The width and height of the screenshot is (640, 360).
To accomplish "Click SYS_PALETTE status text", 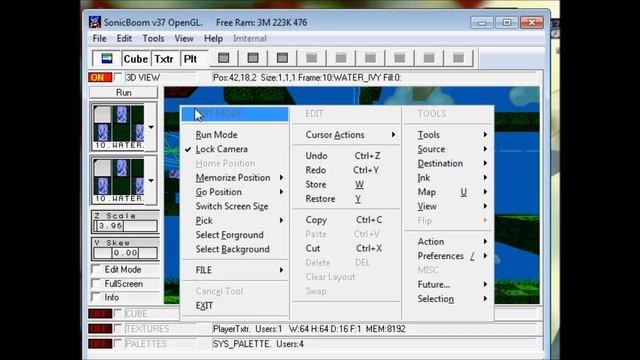I will 258,344.
